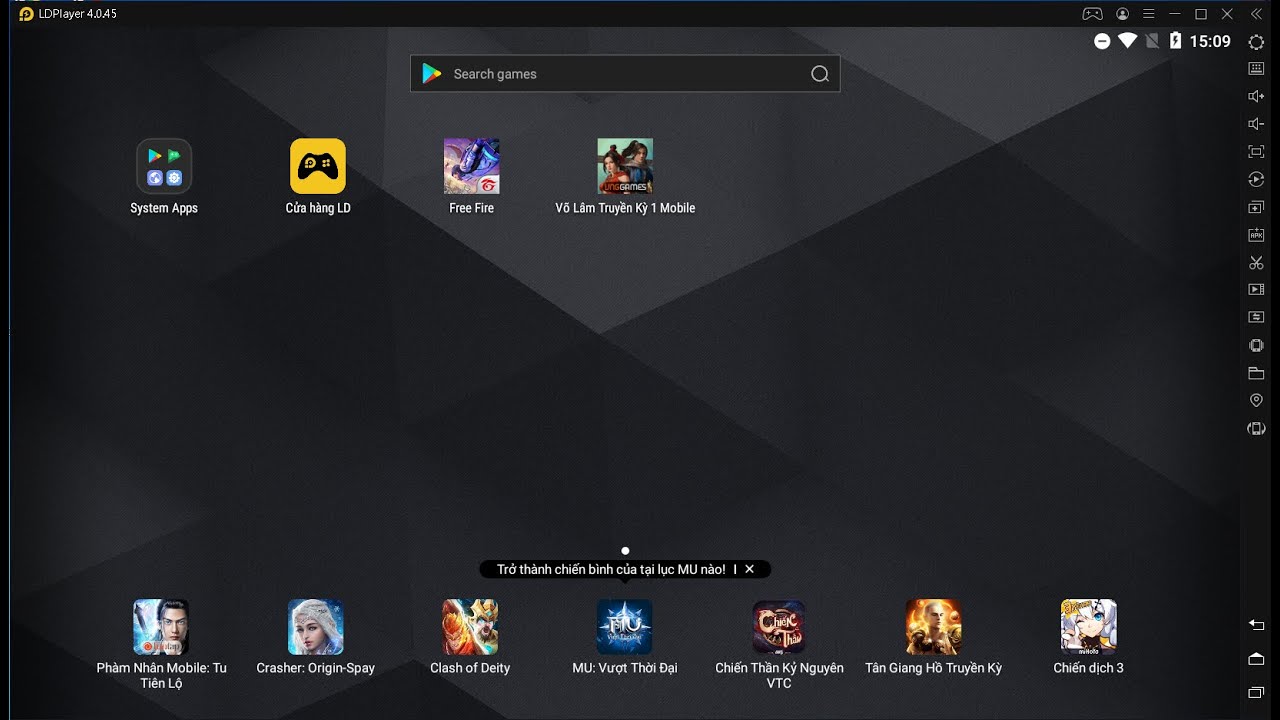This screenshot has width=1280, height=720.
Task: Click the do-not-disturb status icon
Action: pyautogui.click(x=1102, y=41)
